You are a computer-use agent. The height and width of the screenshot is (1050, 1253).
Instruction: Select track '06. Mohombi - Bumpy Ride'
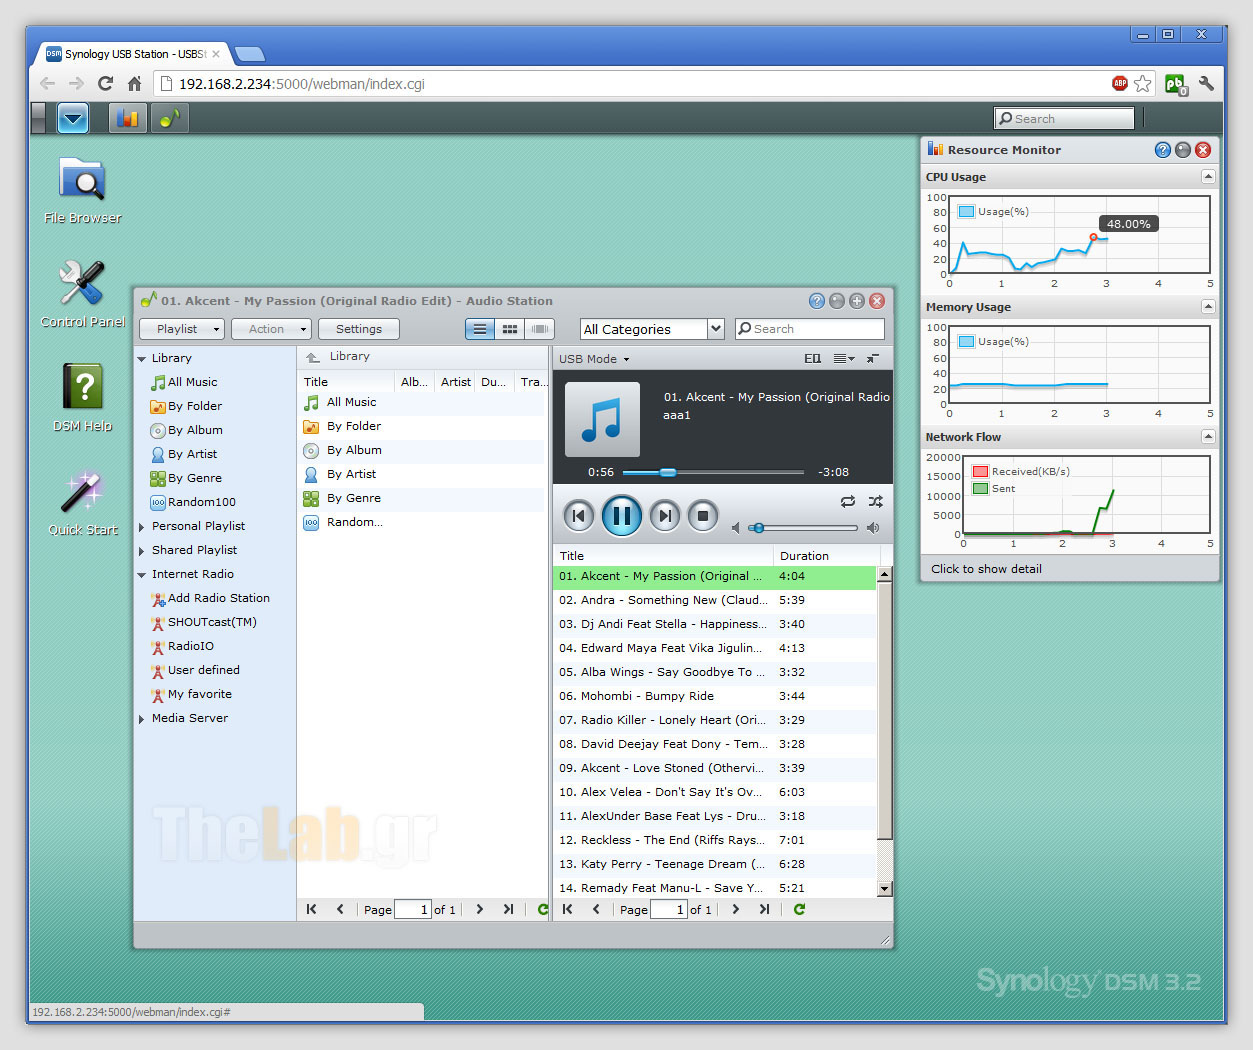tap(715, 696)
